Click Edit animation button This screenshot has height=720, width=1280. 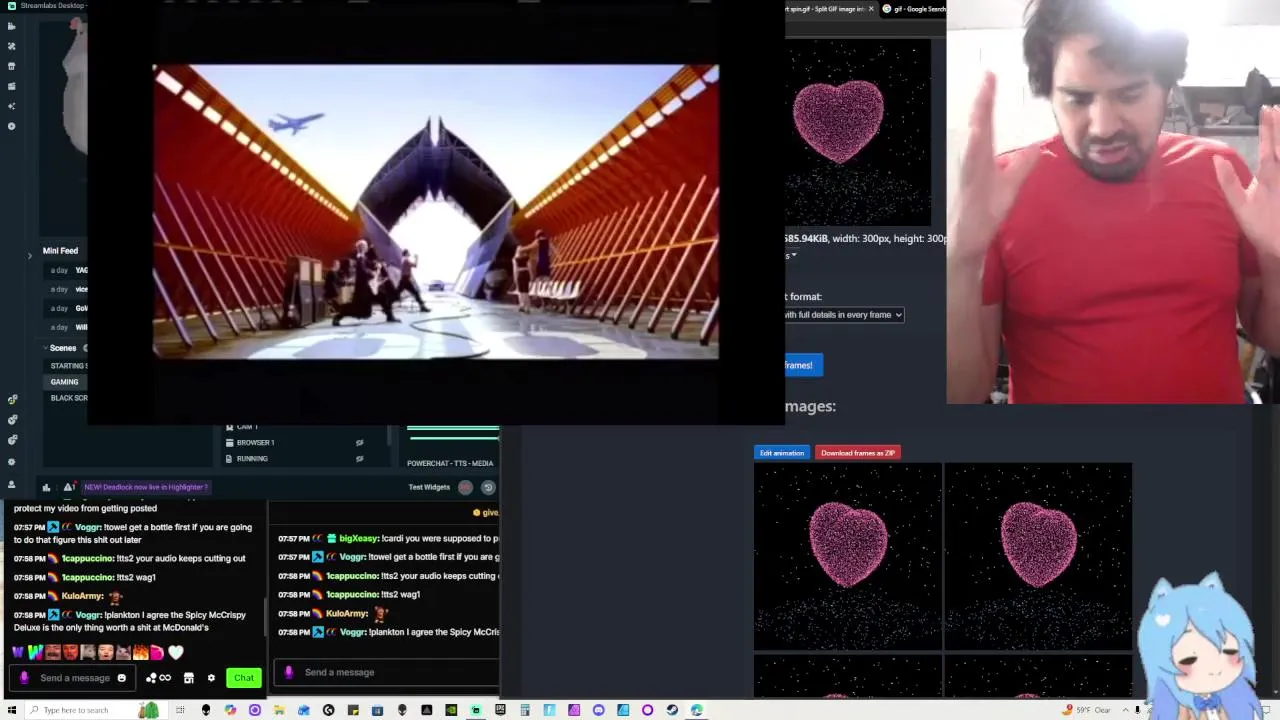point(782,453)
